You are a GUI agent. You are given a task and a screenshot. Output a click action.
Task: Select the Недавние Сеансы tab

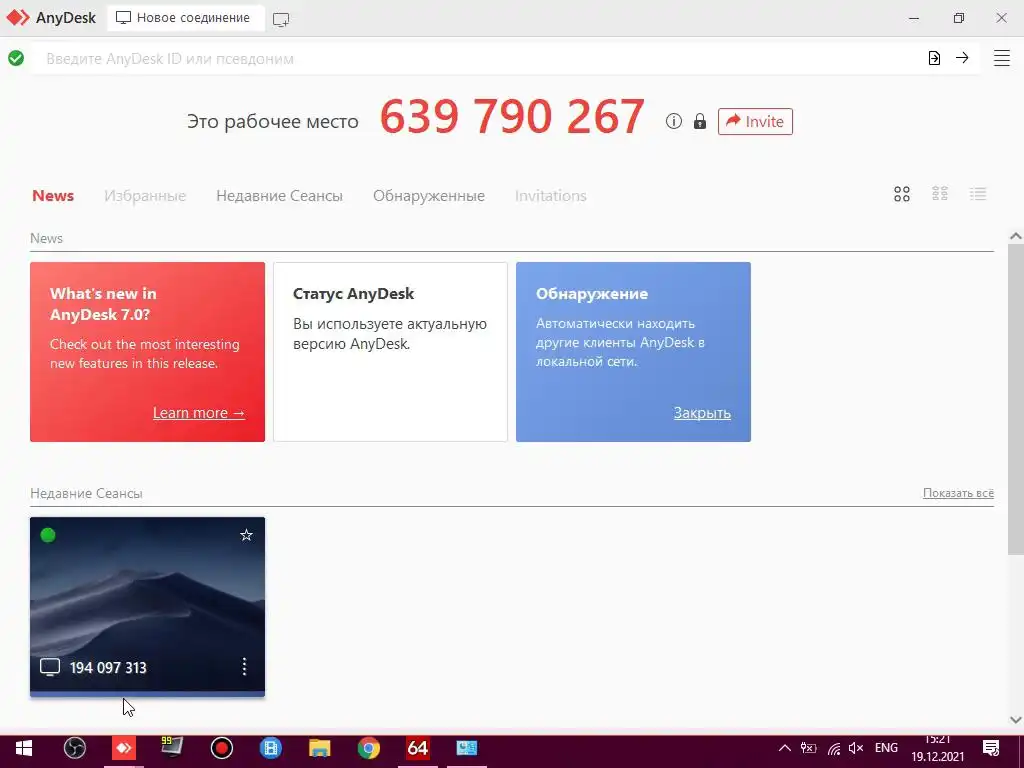point(280,196)
